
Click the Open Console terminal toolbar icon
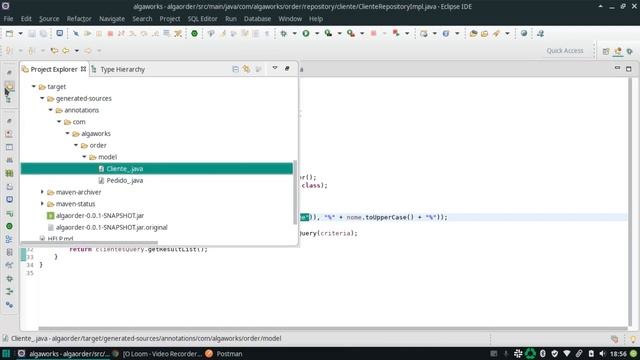(60, 33)
